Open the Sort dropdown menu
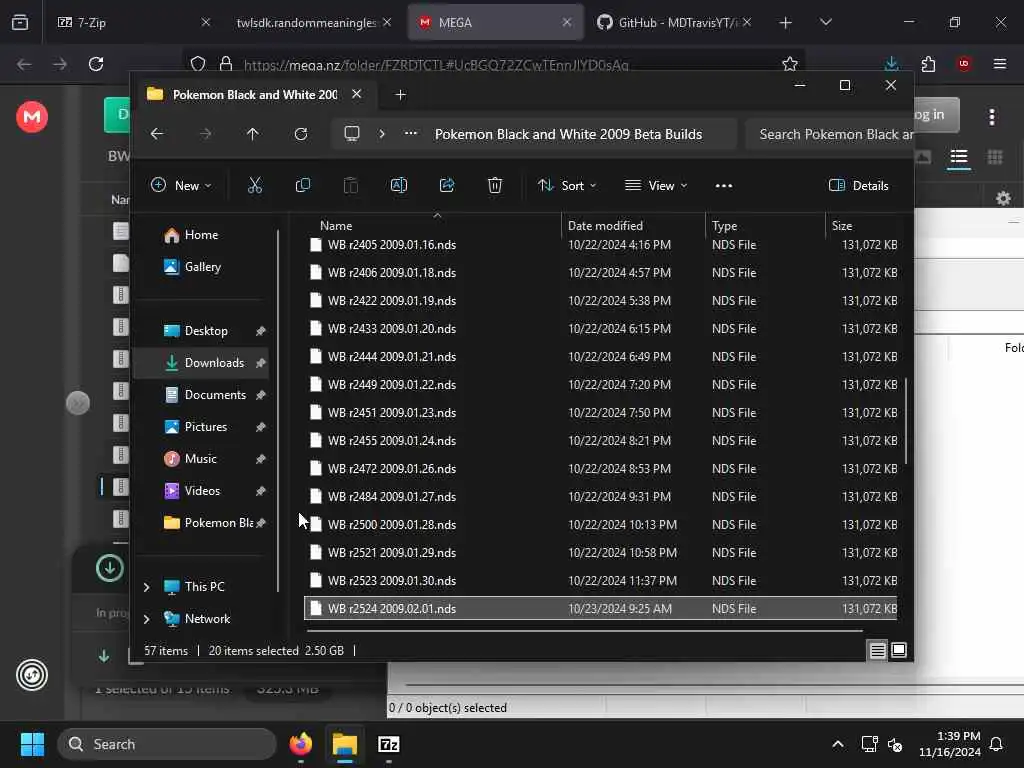The image size is (1024, 768). pyautogui.click(x=567, y=185)
